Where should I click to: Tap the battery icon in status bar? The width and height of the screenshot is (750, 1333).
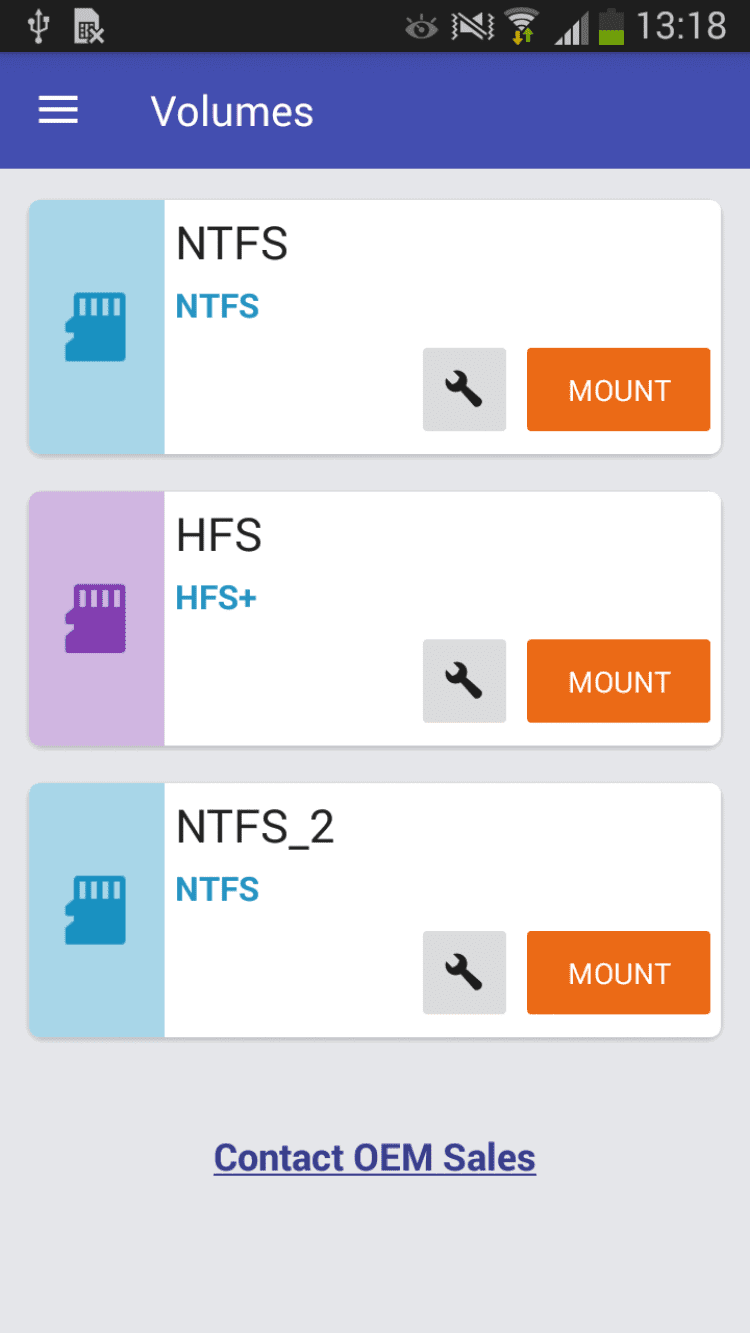coord(610,26)
